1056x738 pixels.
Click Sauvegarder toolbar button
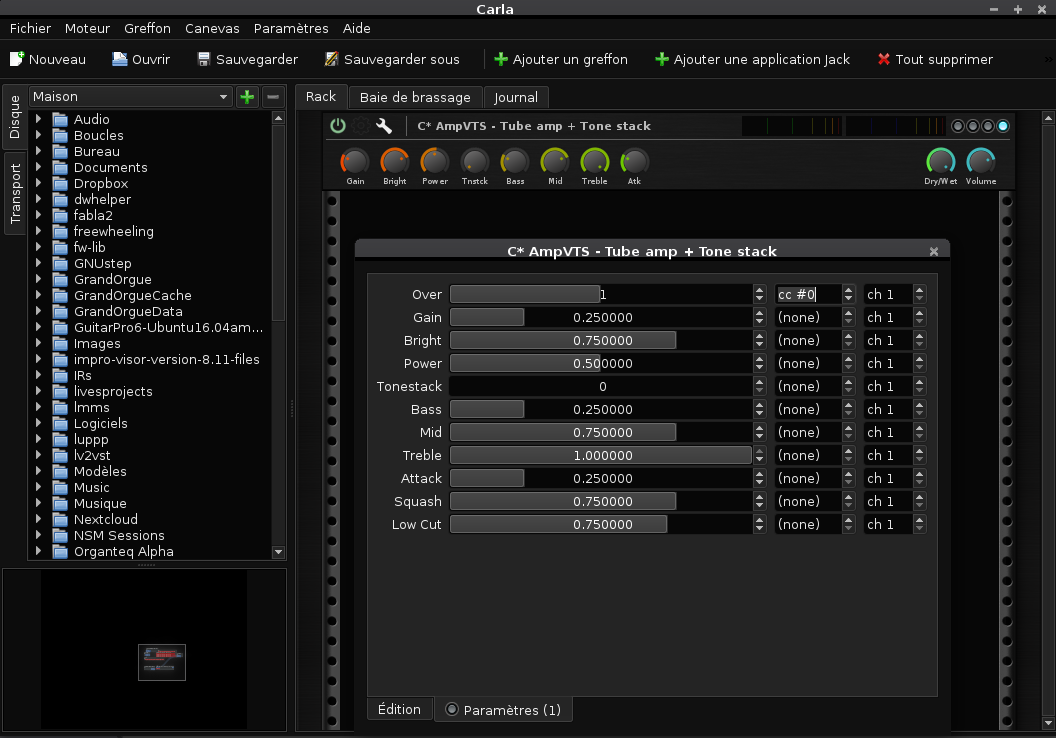[247, 59]
